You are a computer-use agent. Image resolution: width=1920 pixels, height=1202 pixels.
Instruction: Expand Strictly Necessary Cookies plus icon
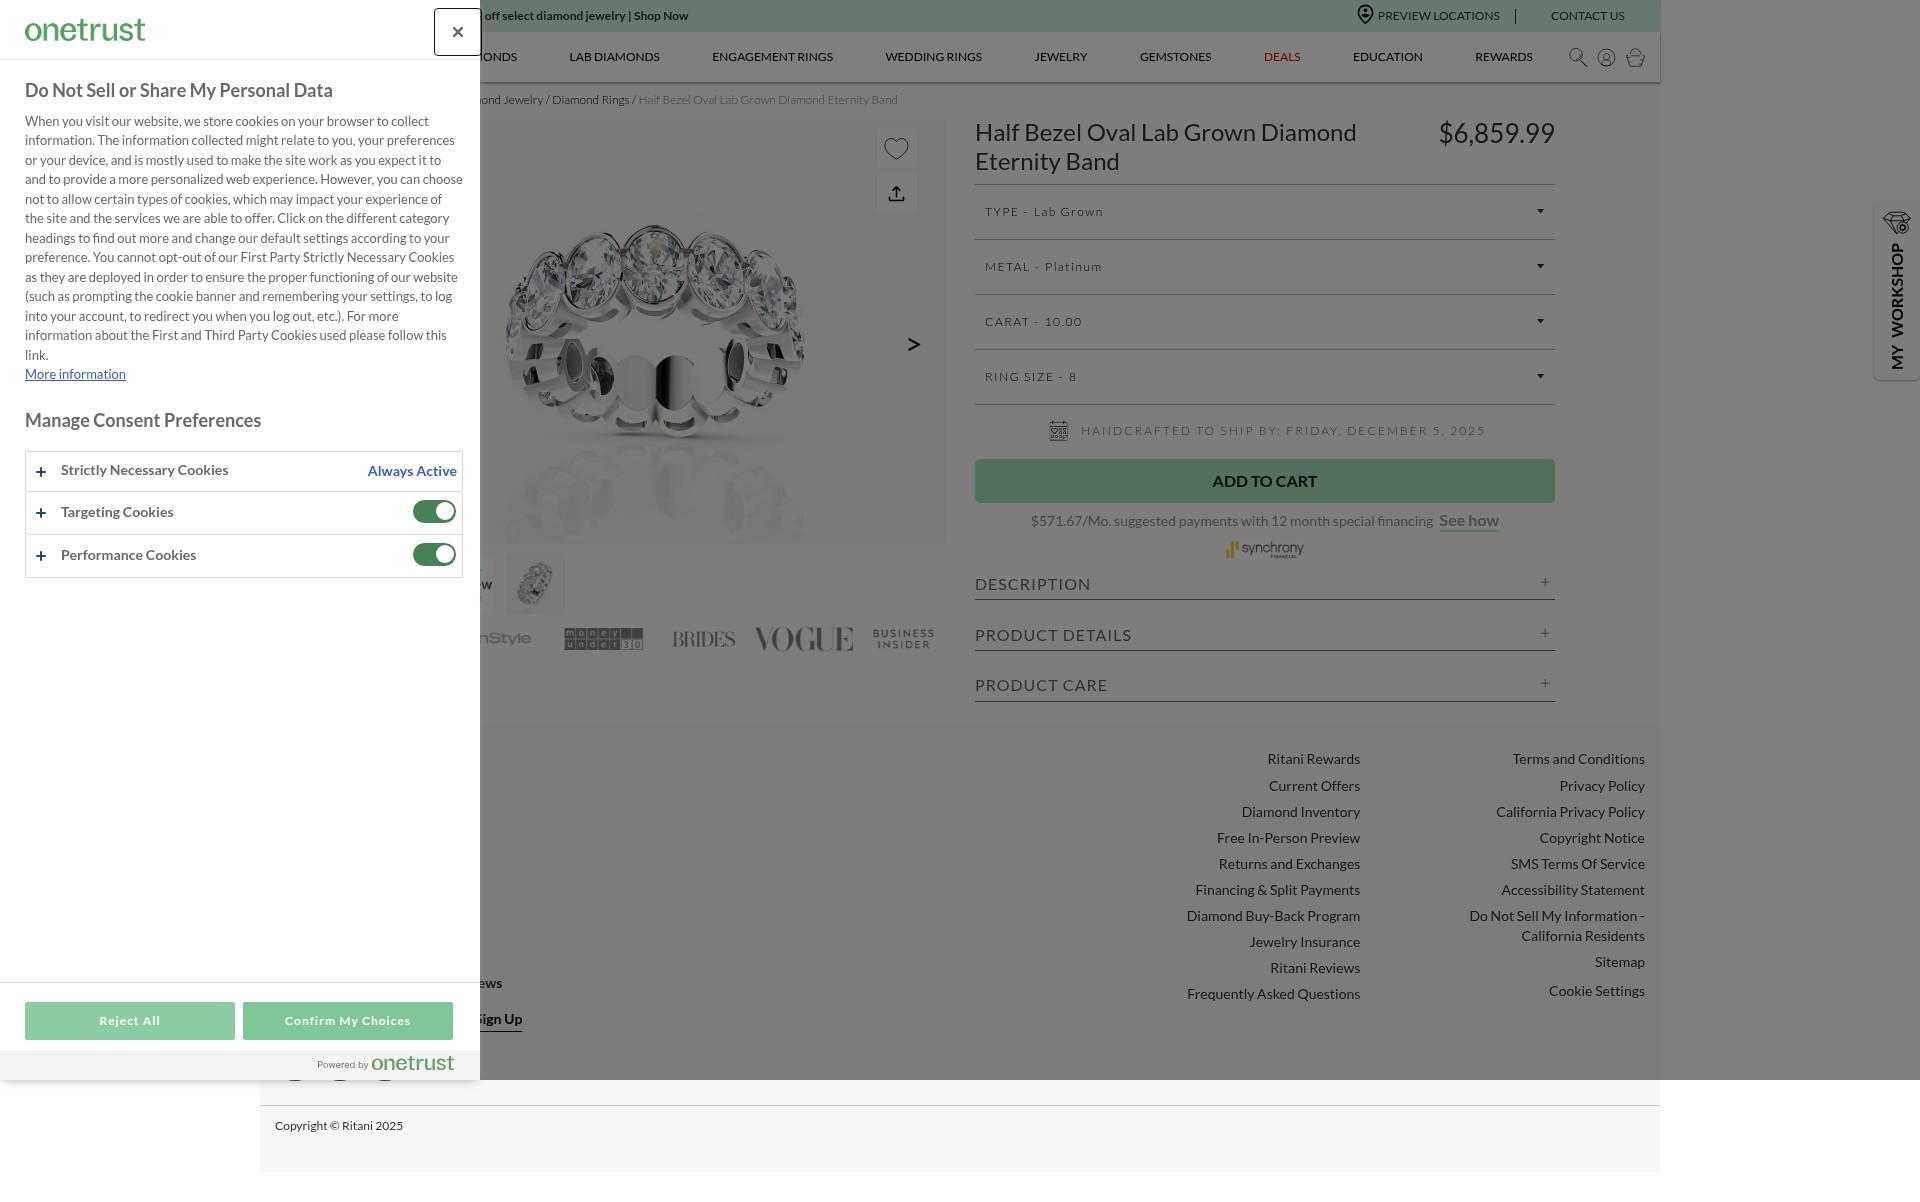(41, 472)
